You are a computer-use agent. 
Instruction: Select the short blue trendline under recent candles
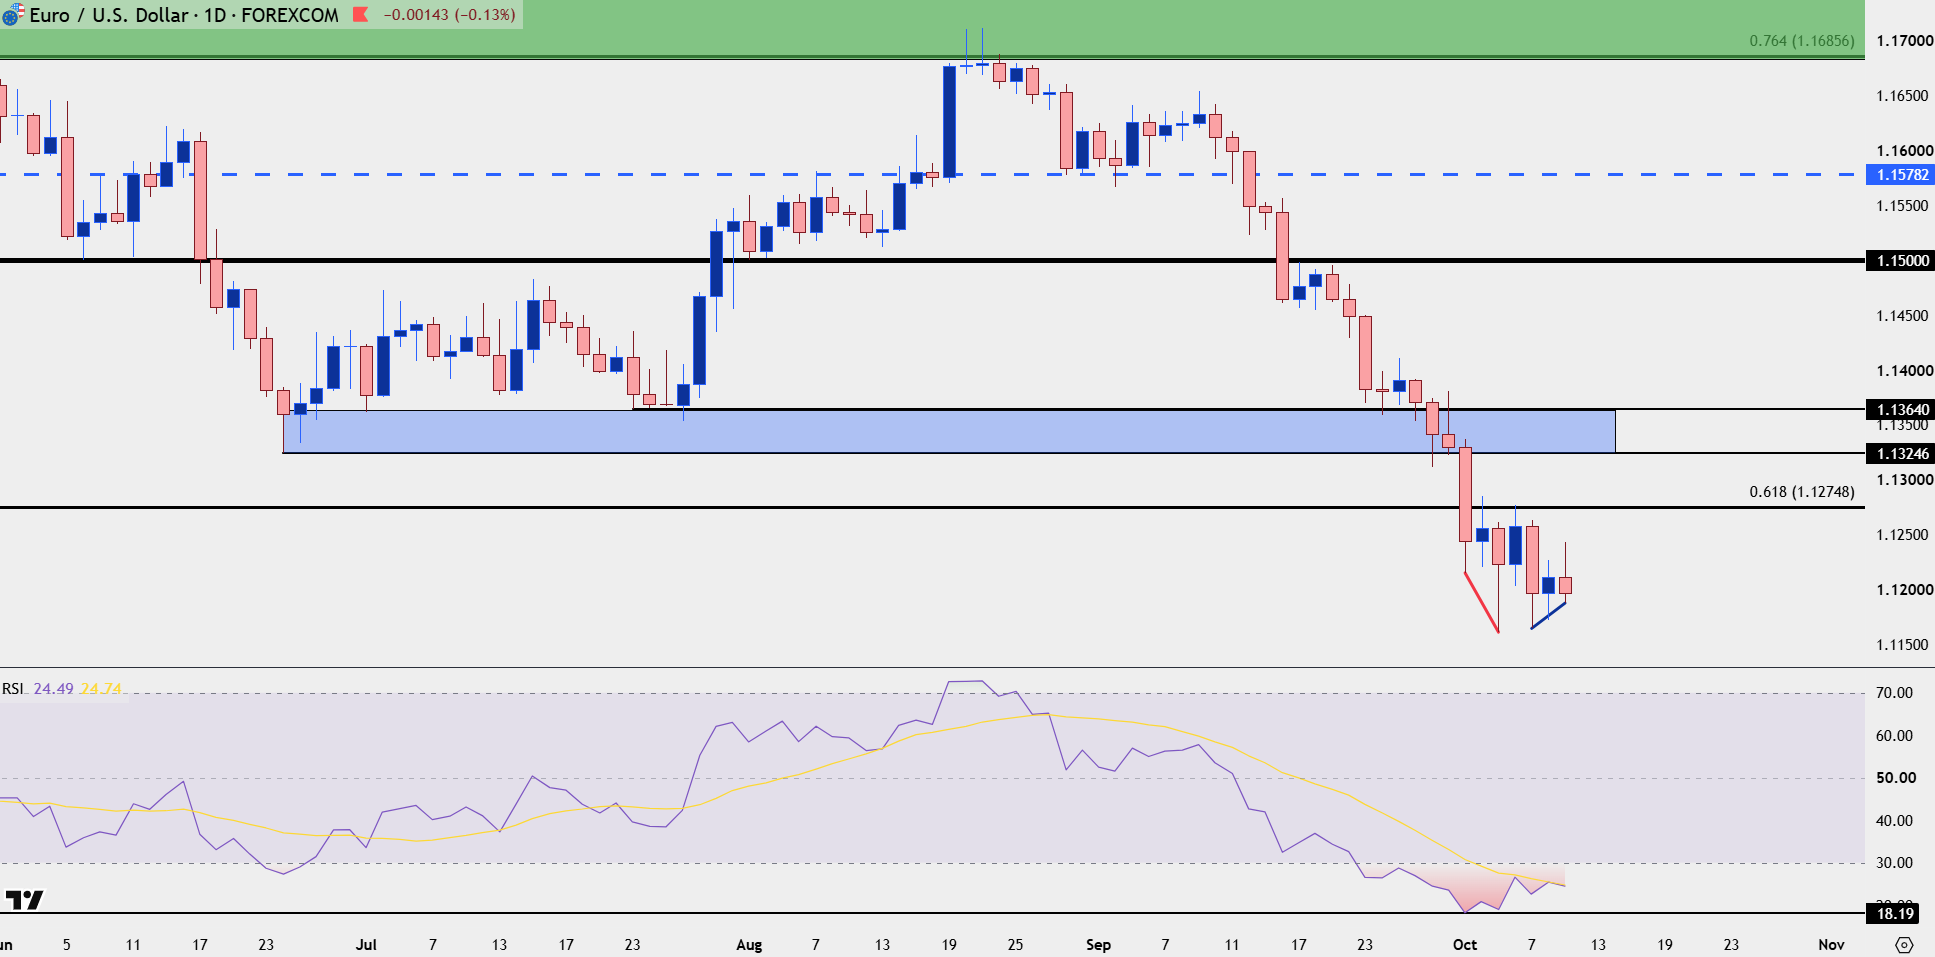pos(1548,615)
